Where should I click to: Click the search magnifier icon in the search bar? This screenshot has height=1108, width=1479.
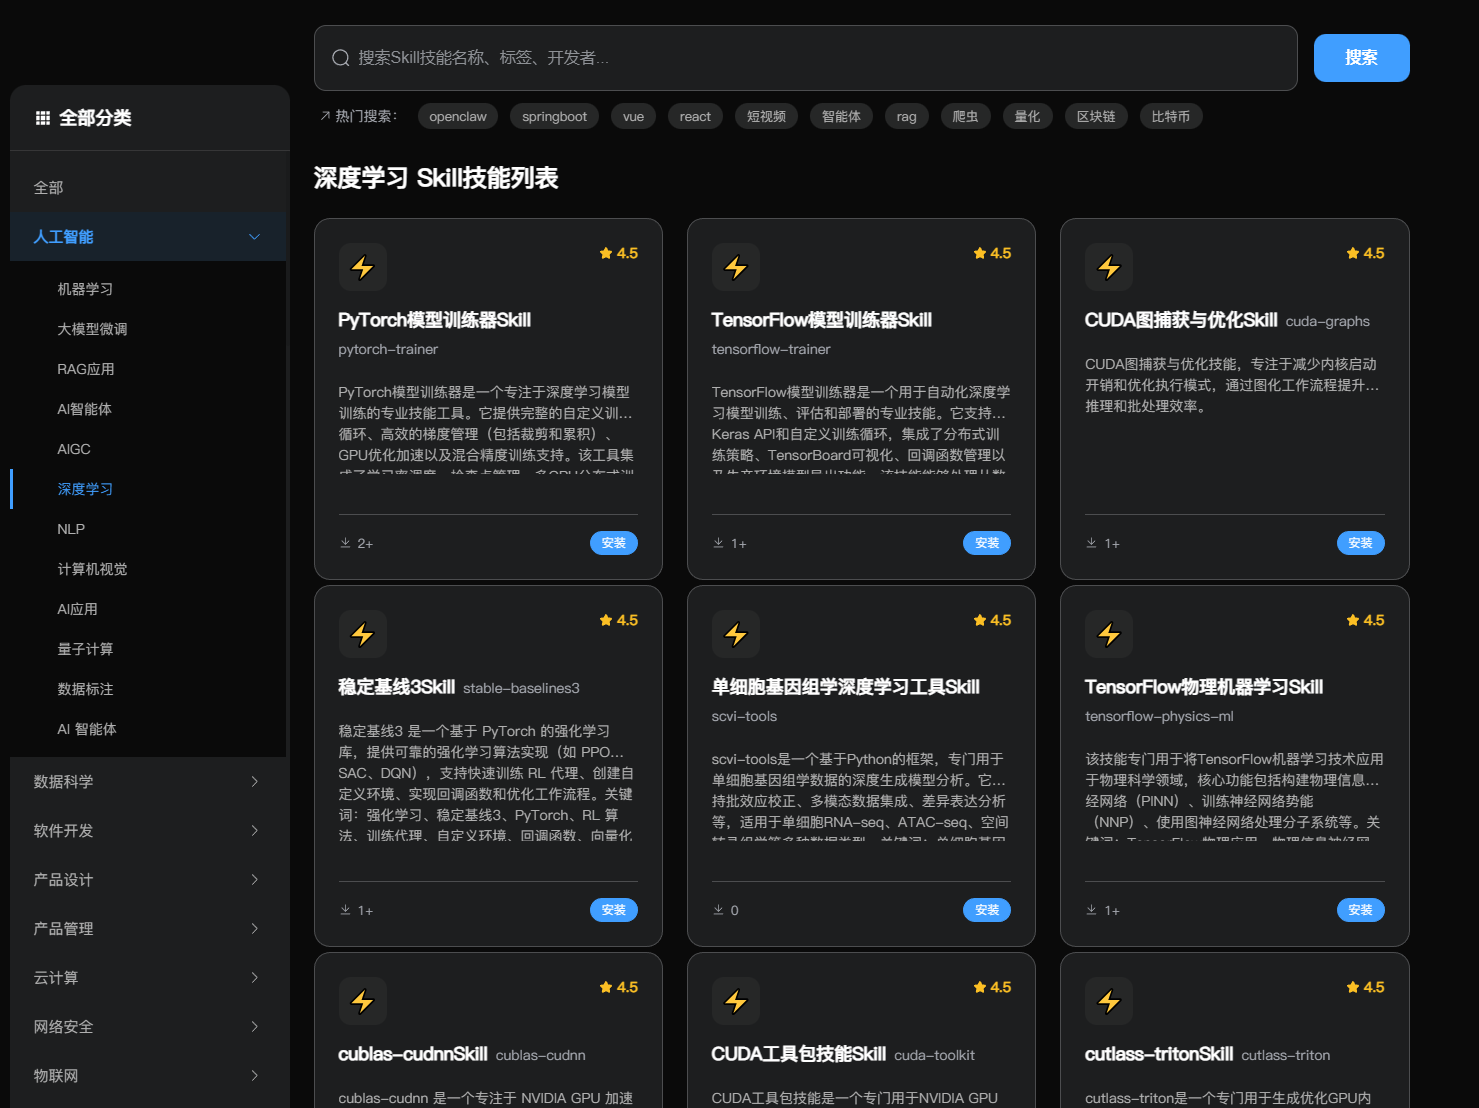[340, 57]
